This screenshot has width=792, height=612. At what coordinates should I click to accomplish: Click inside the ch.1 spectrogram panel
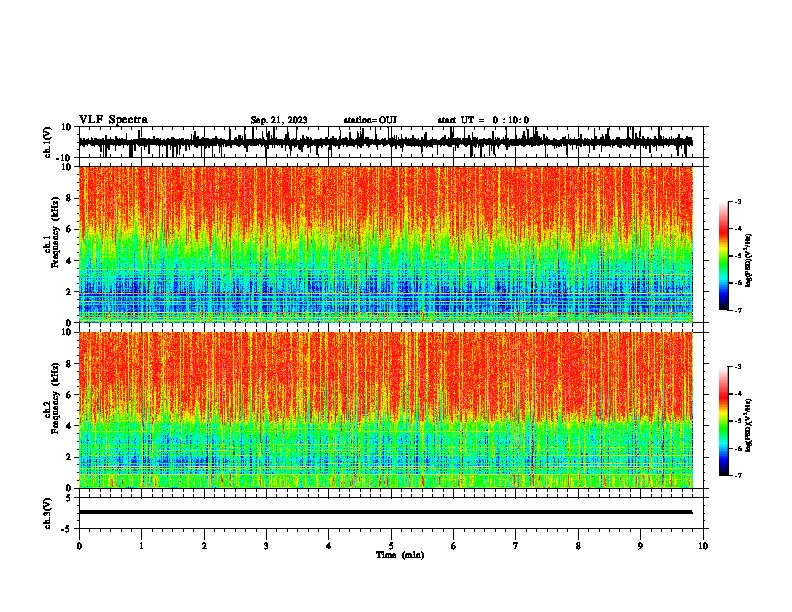(386, 244)
